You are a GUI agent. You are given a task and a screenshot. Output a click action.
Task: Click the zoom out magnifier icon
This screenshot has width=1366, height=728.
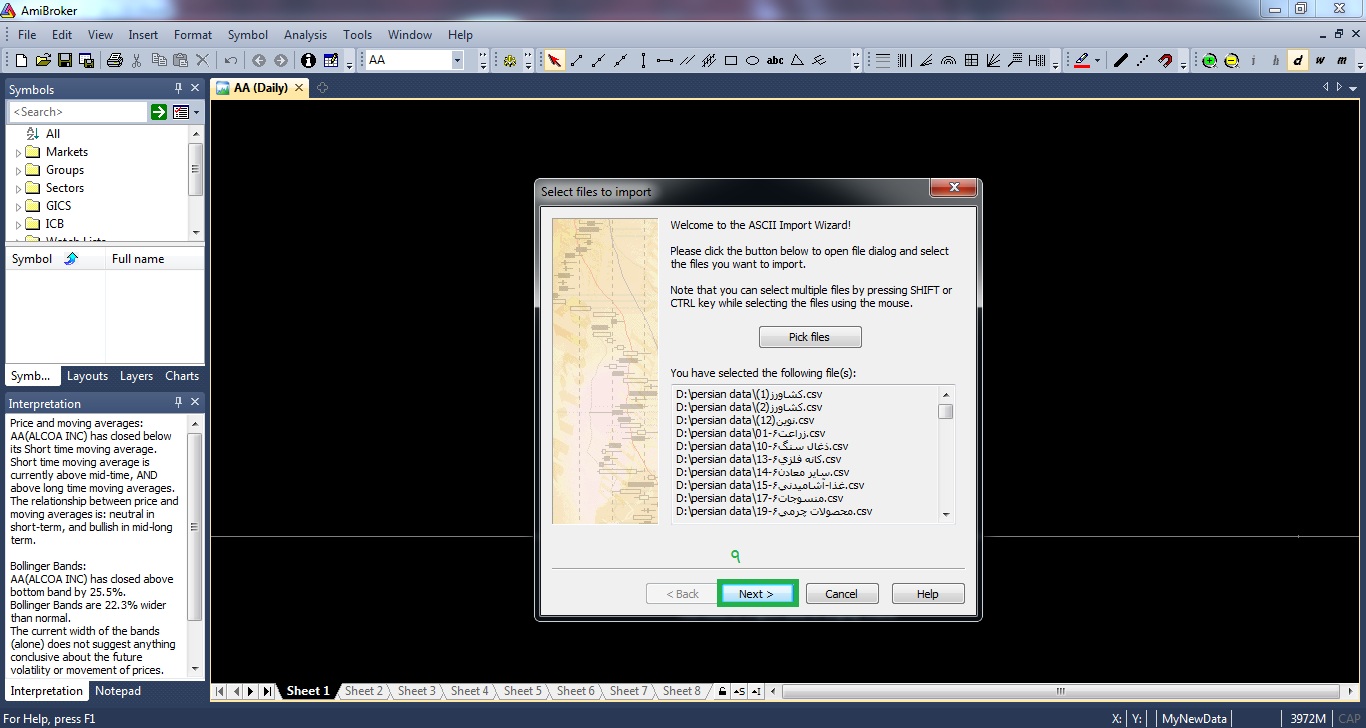(1231, 60)
